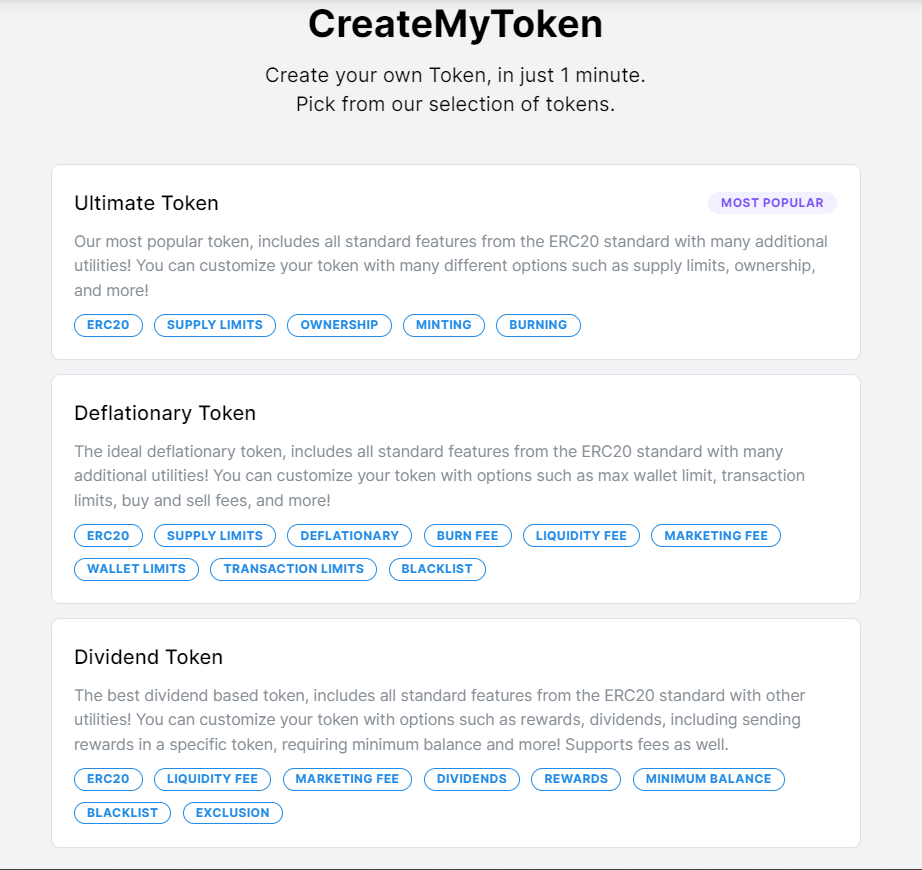
Task: Click the EXCLUSION tag chip
Action: [232, 813]
